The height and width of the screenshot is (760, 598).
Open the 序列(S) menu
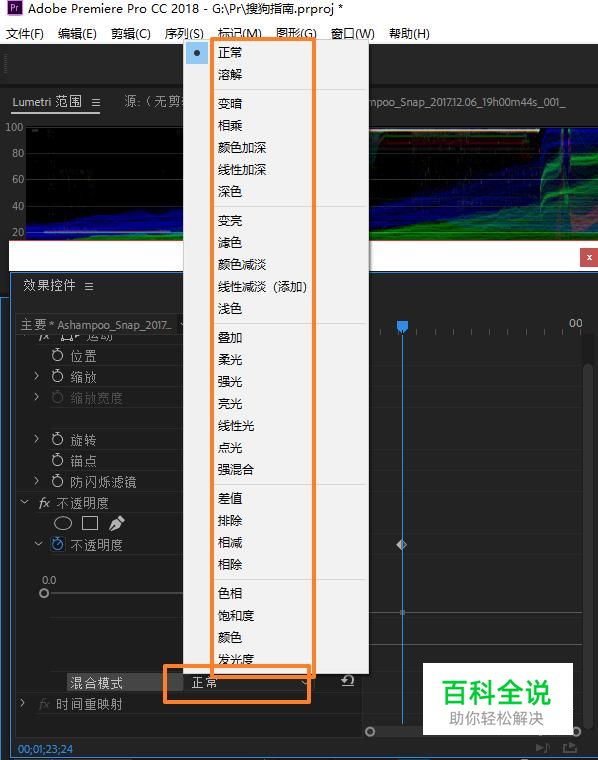point(184,34)
